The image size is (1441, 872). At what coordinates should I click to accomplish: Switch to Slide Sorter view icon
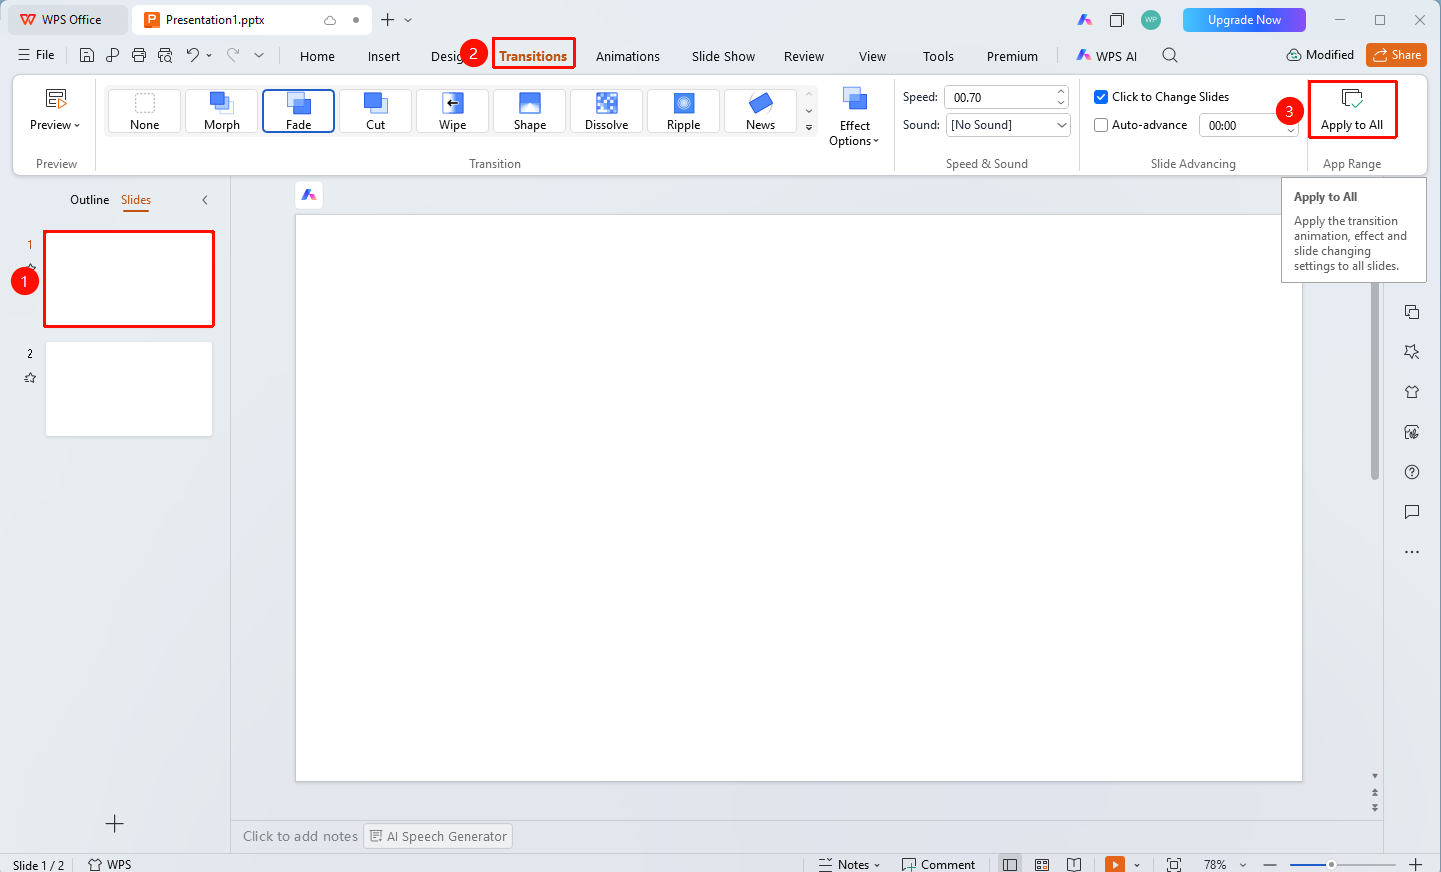1042,864
